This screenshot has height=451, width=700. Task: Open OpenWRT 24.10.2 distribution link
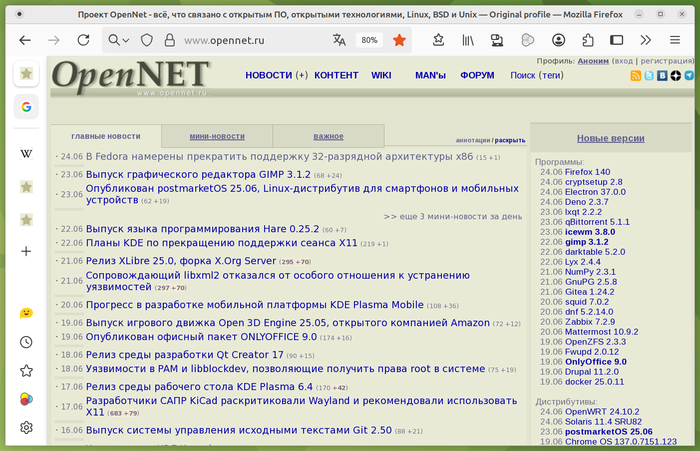click(x=602, y=412)
